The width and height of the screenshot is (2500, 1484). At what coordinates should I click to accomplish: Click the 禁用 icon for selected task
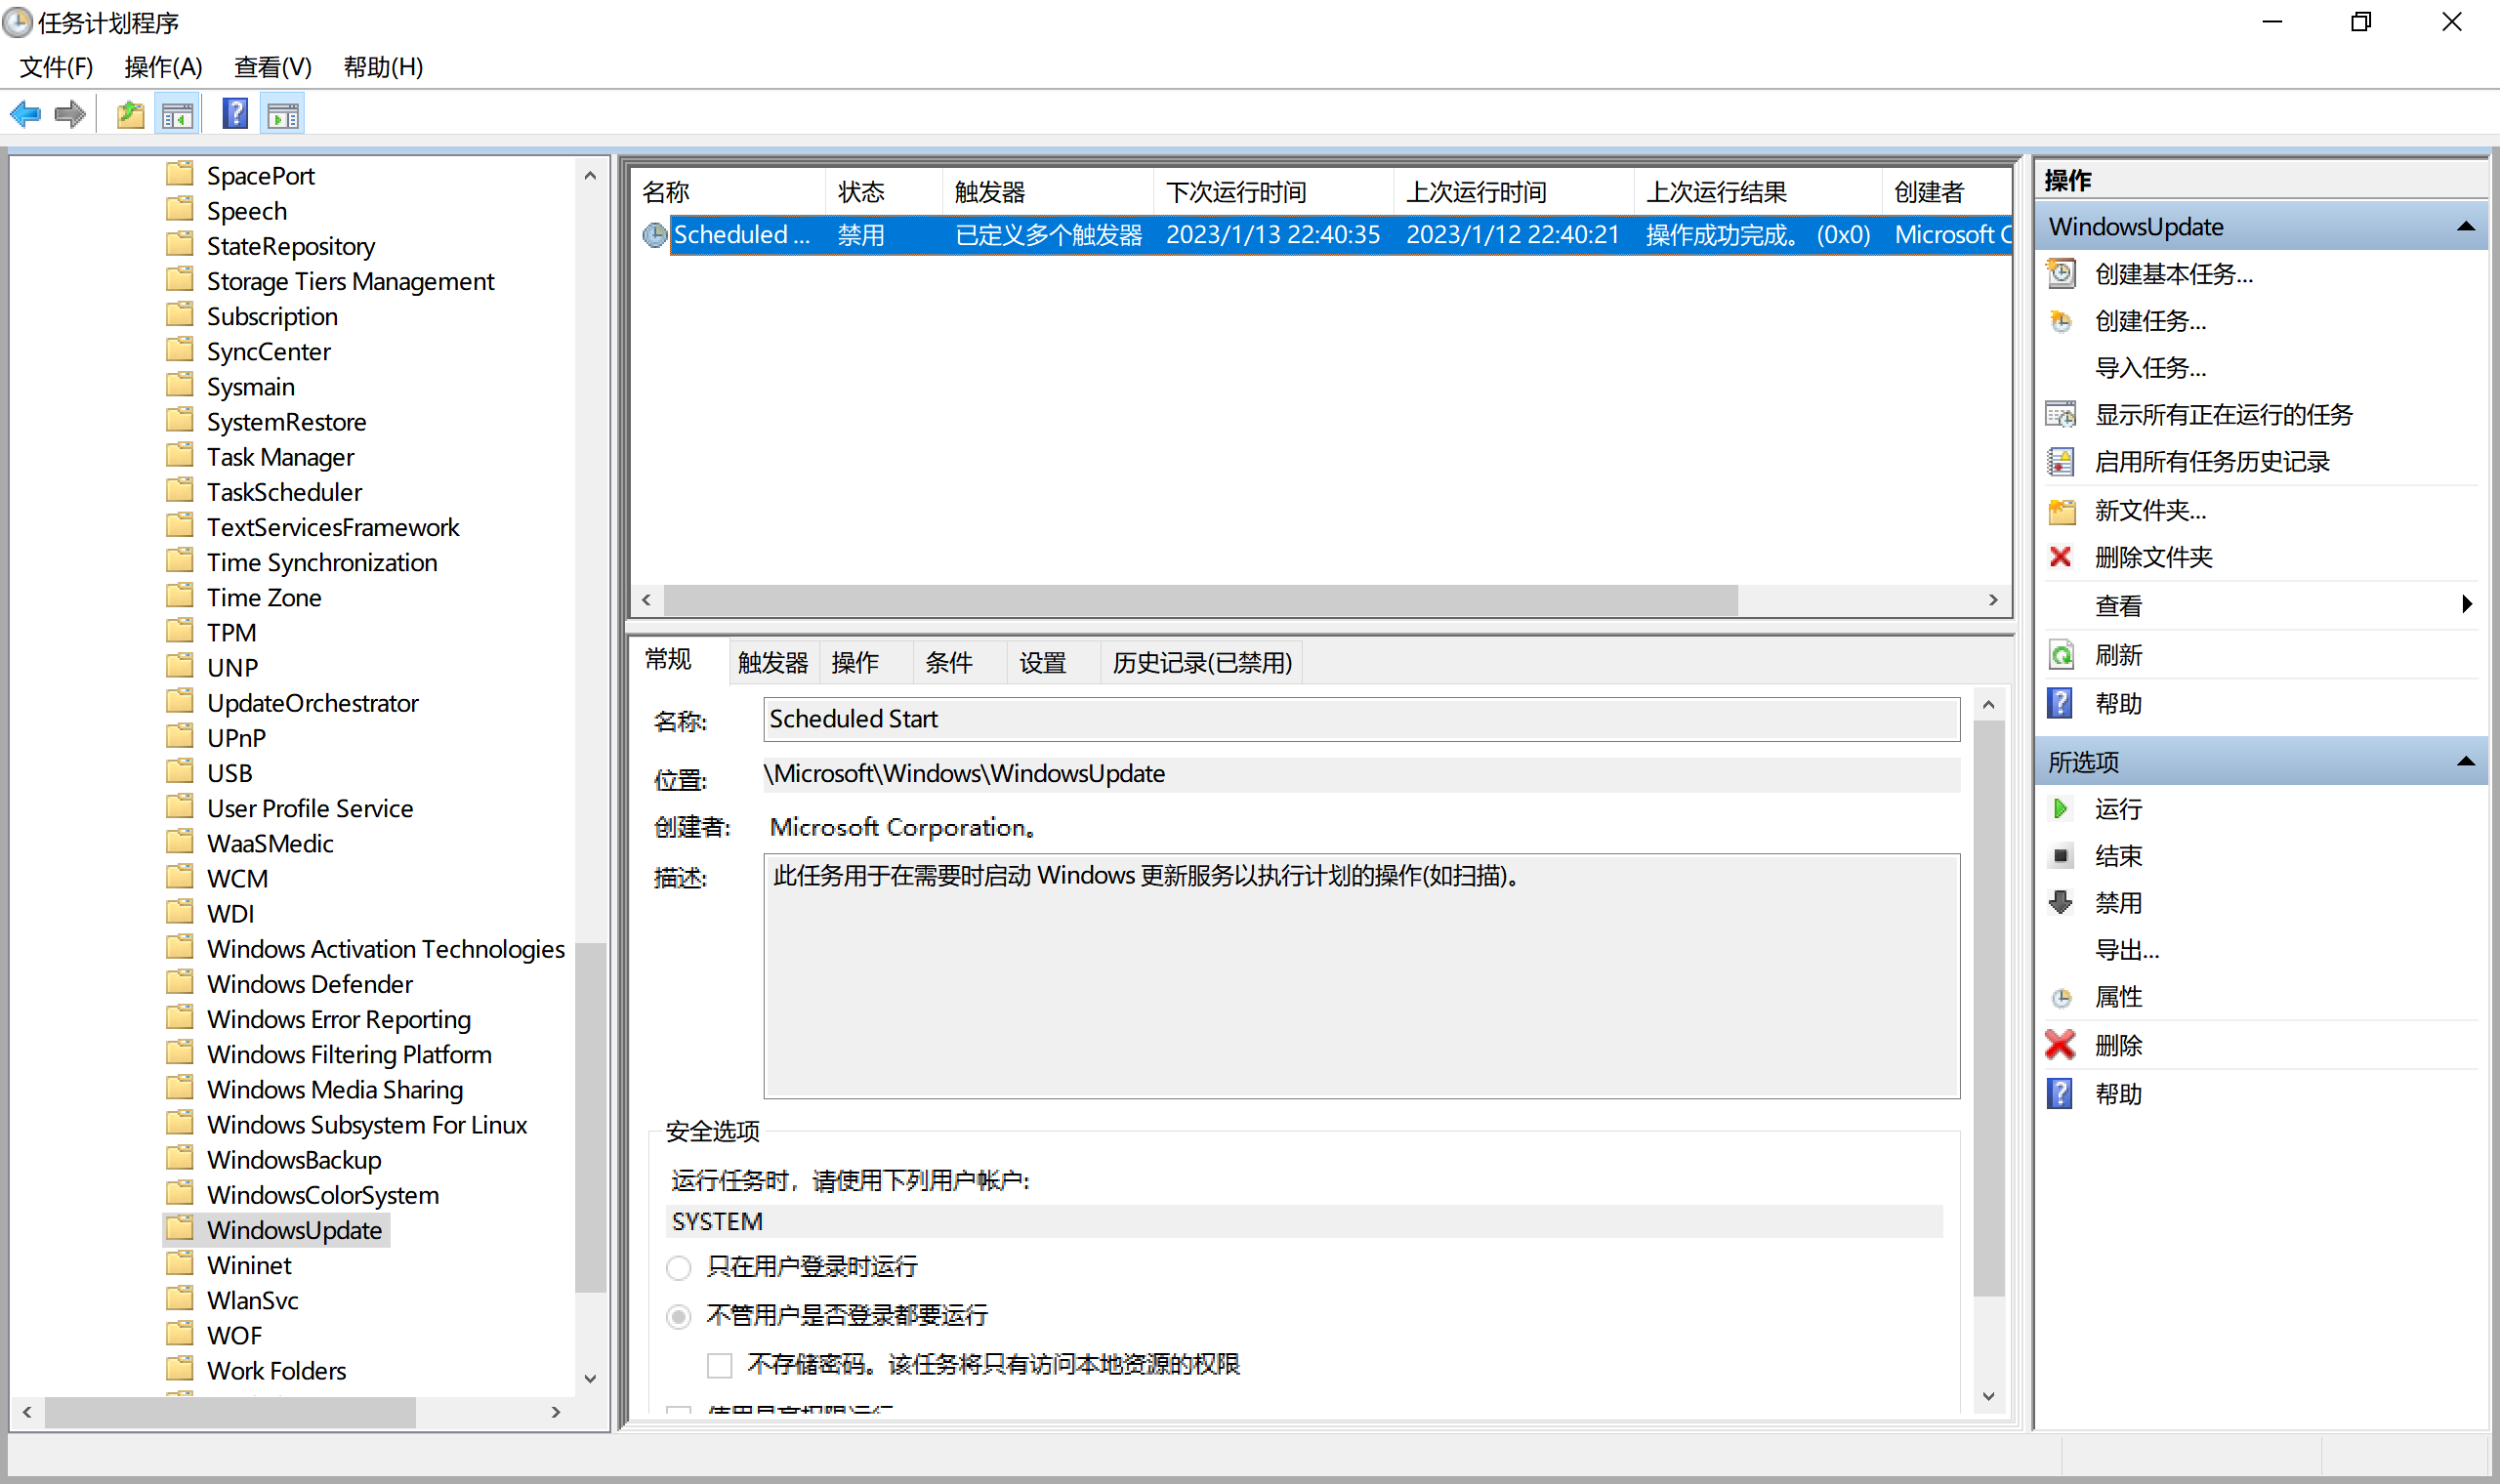tap(2062, 902)
